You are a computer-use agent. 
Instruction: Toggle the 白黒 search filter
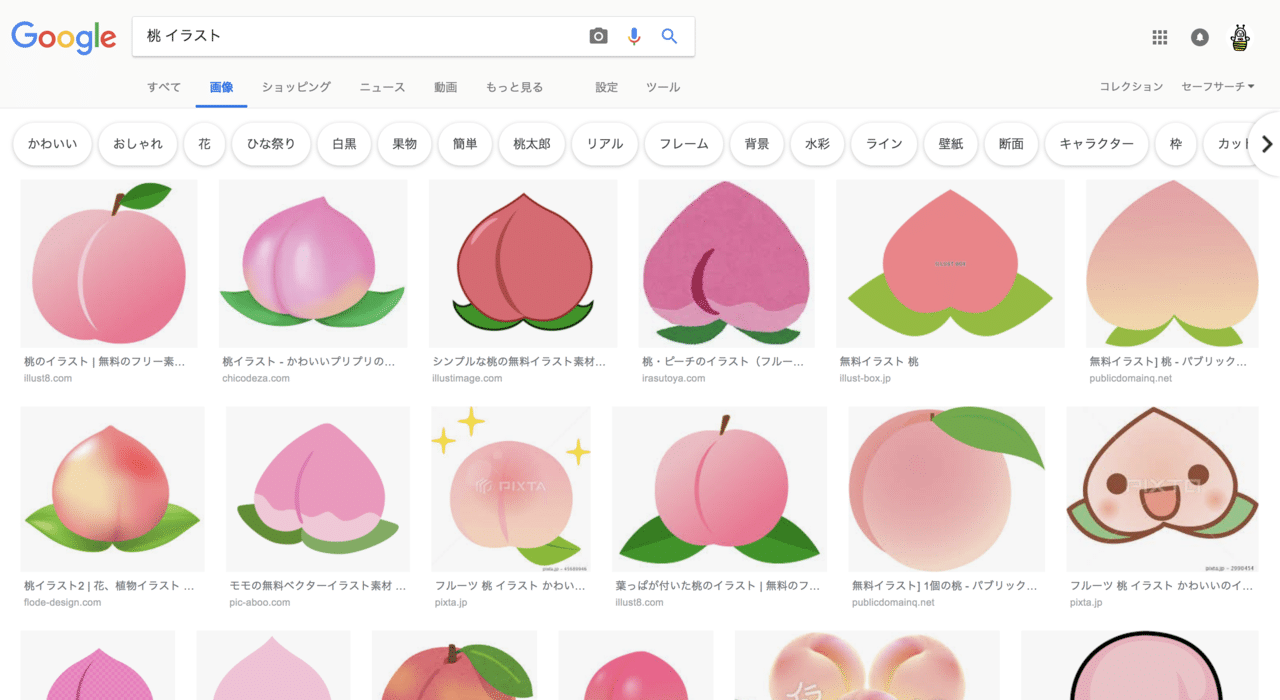pos(344,144)
